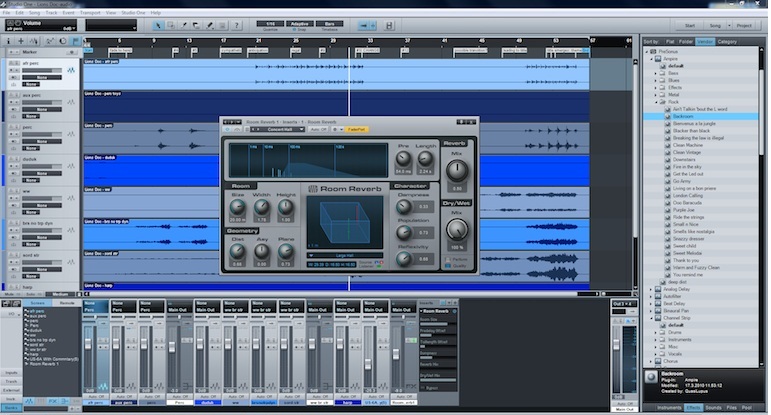Click the Reverb Mix knob

pos(457,170)
